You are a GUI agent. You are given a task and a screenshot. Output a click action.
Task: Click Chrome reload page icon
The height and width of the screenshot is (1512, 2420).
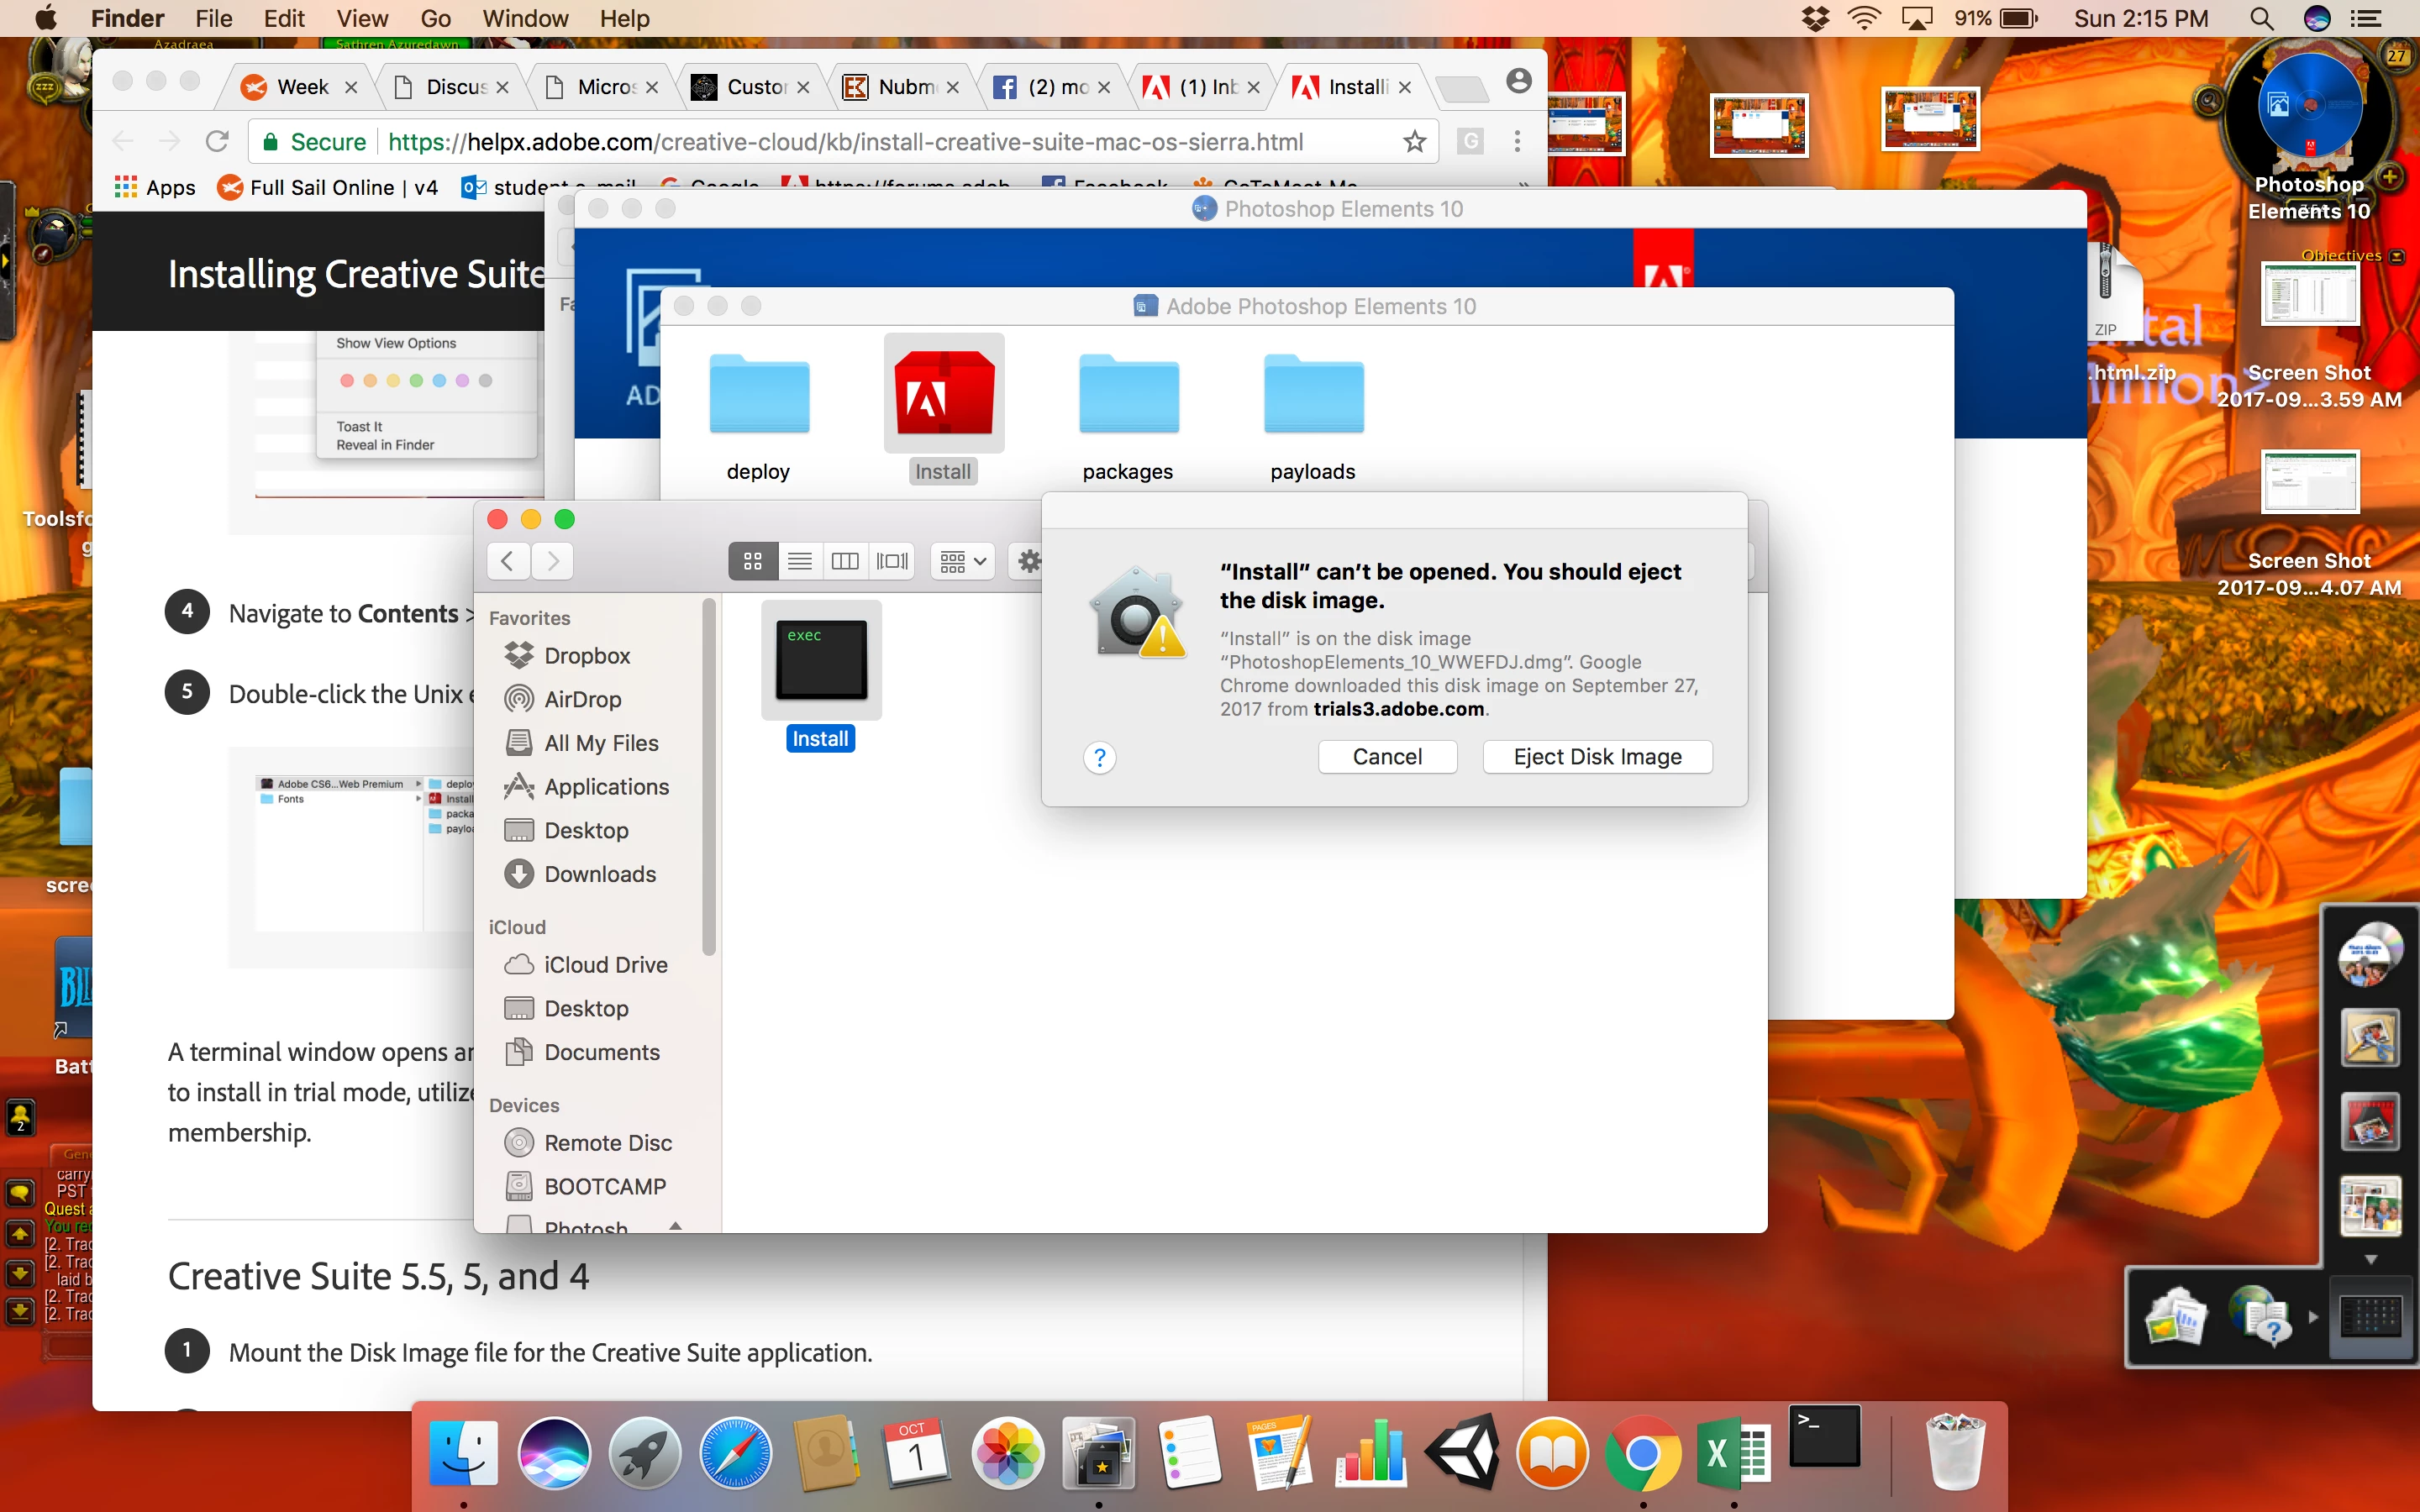pos(217,142)
